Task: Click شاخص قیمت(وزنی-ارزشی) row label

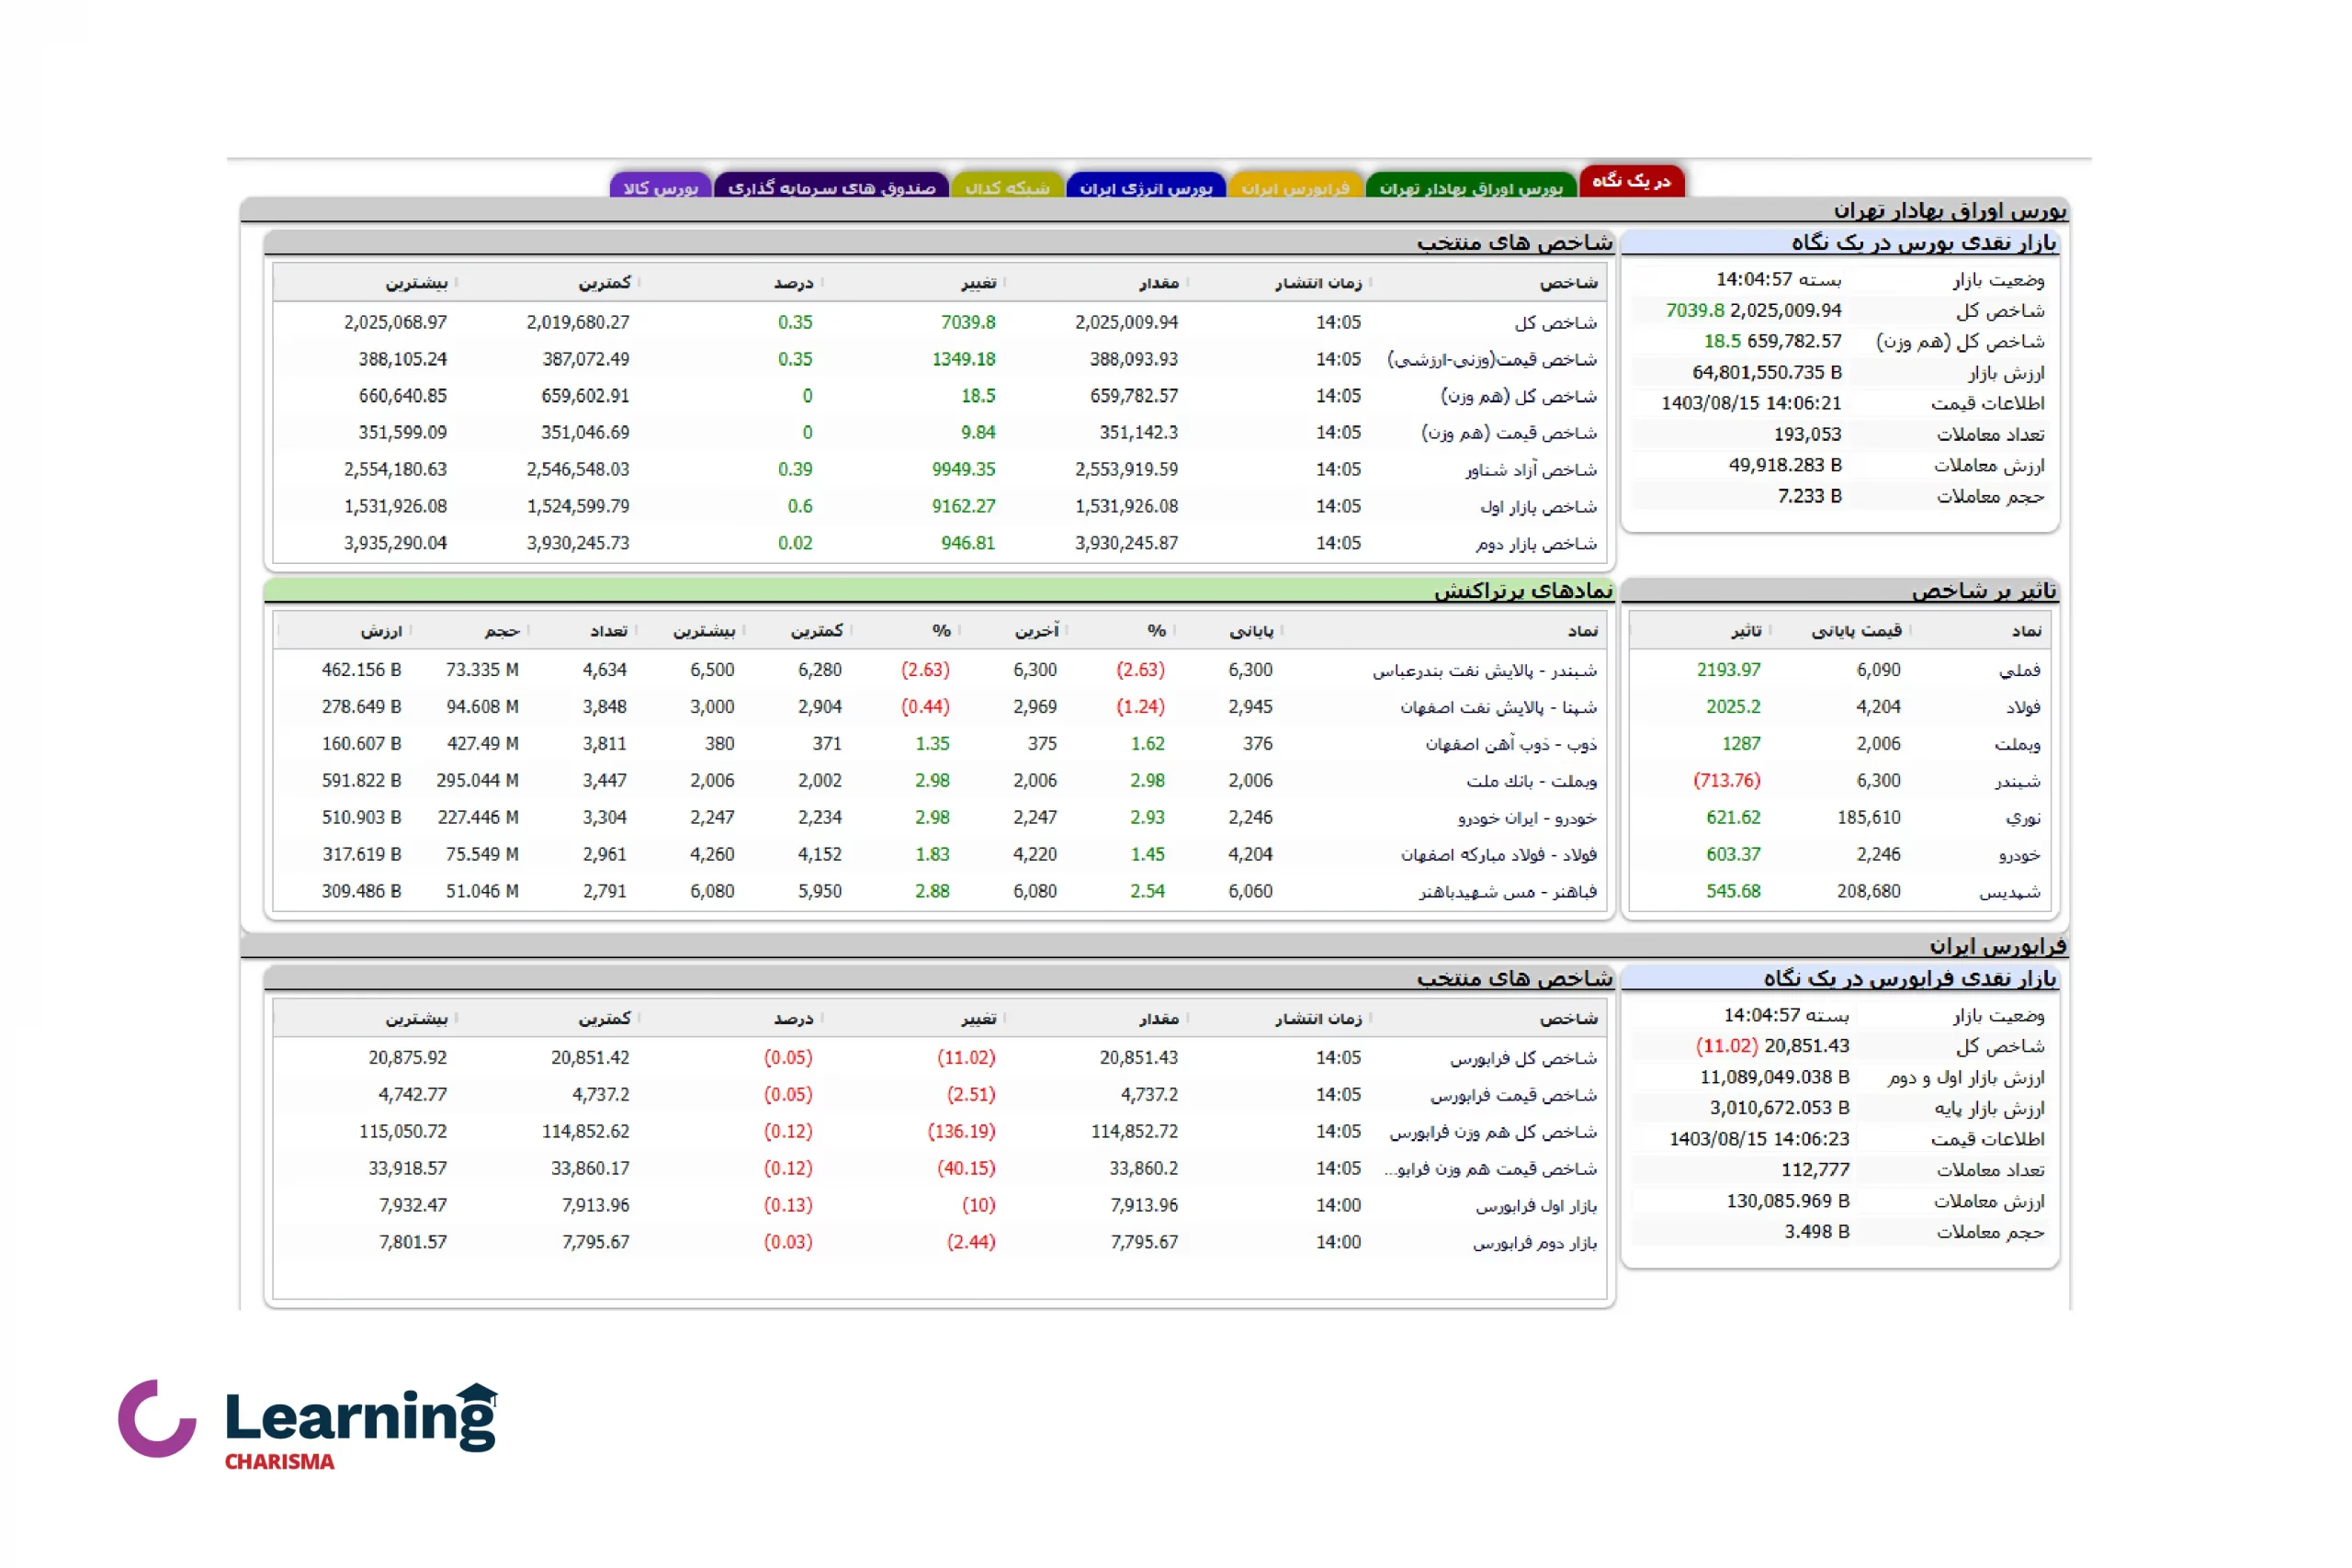Action: click(x=1492, y=360)
